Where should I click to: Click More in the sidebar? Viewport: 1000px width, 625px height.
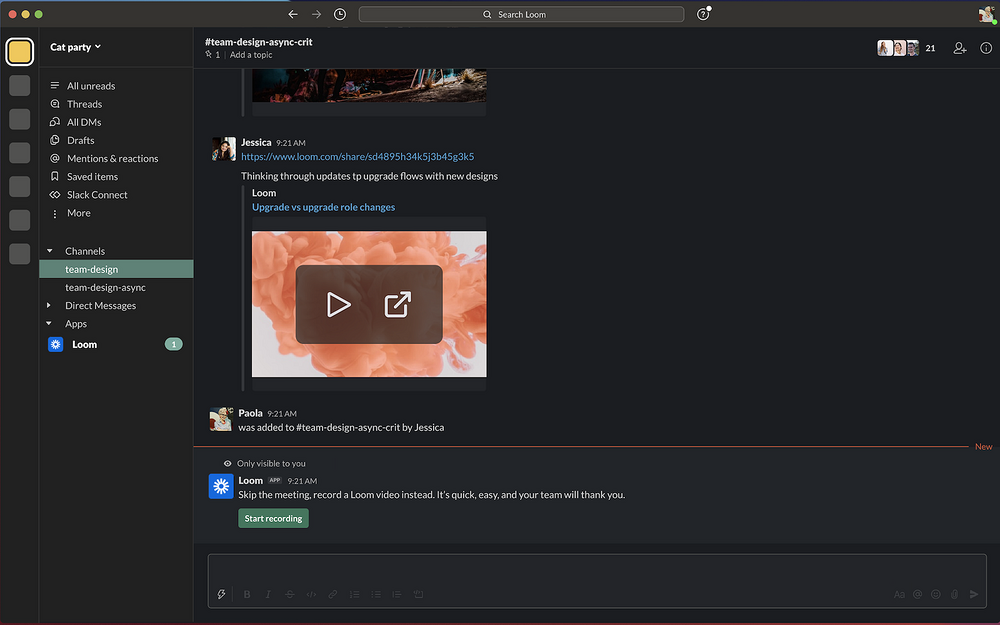pos(78,213)
